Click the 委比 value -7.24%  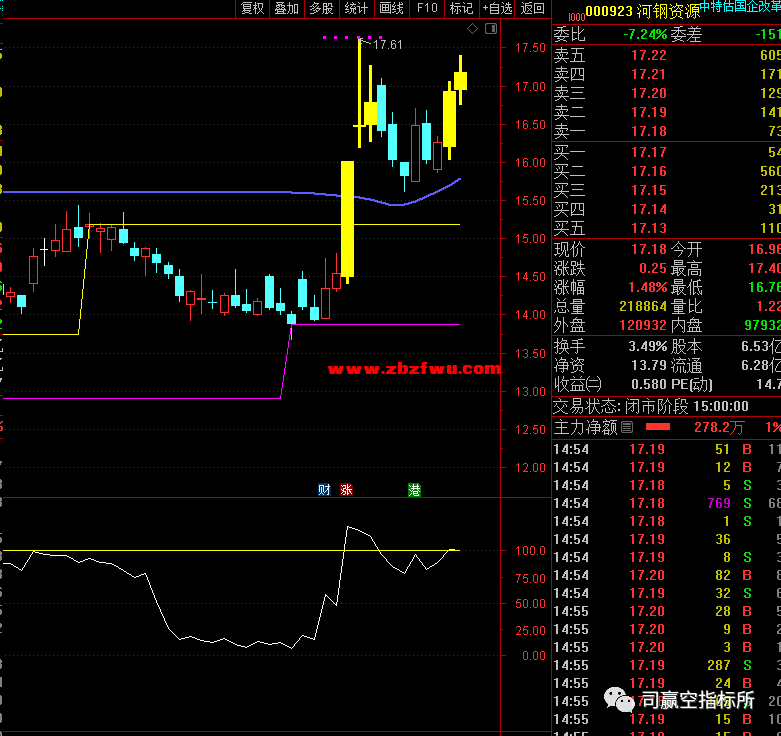pos(645,34)
